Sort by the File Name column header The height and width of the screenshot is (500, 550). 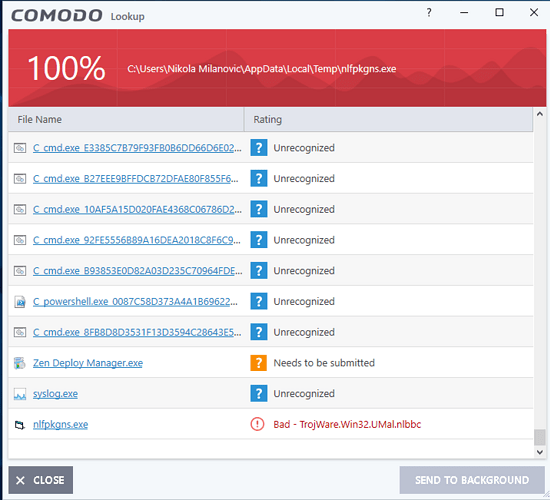[x=126, y=119]
